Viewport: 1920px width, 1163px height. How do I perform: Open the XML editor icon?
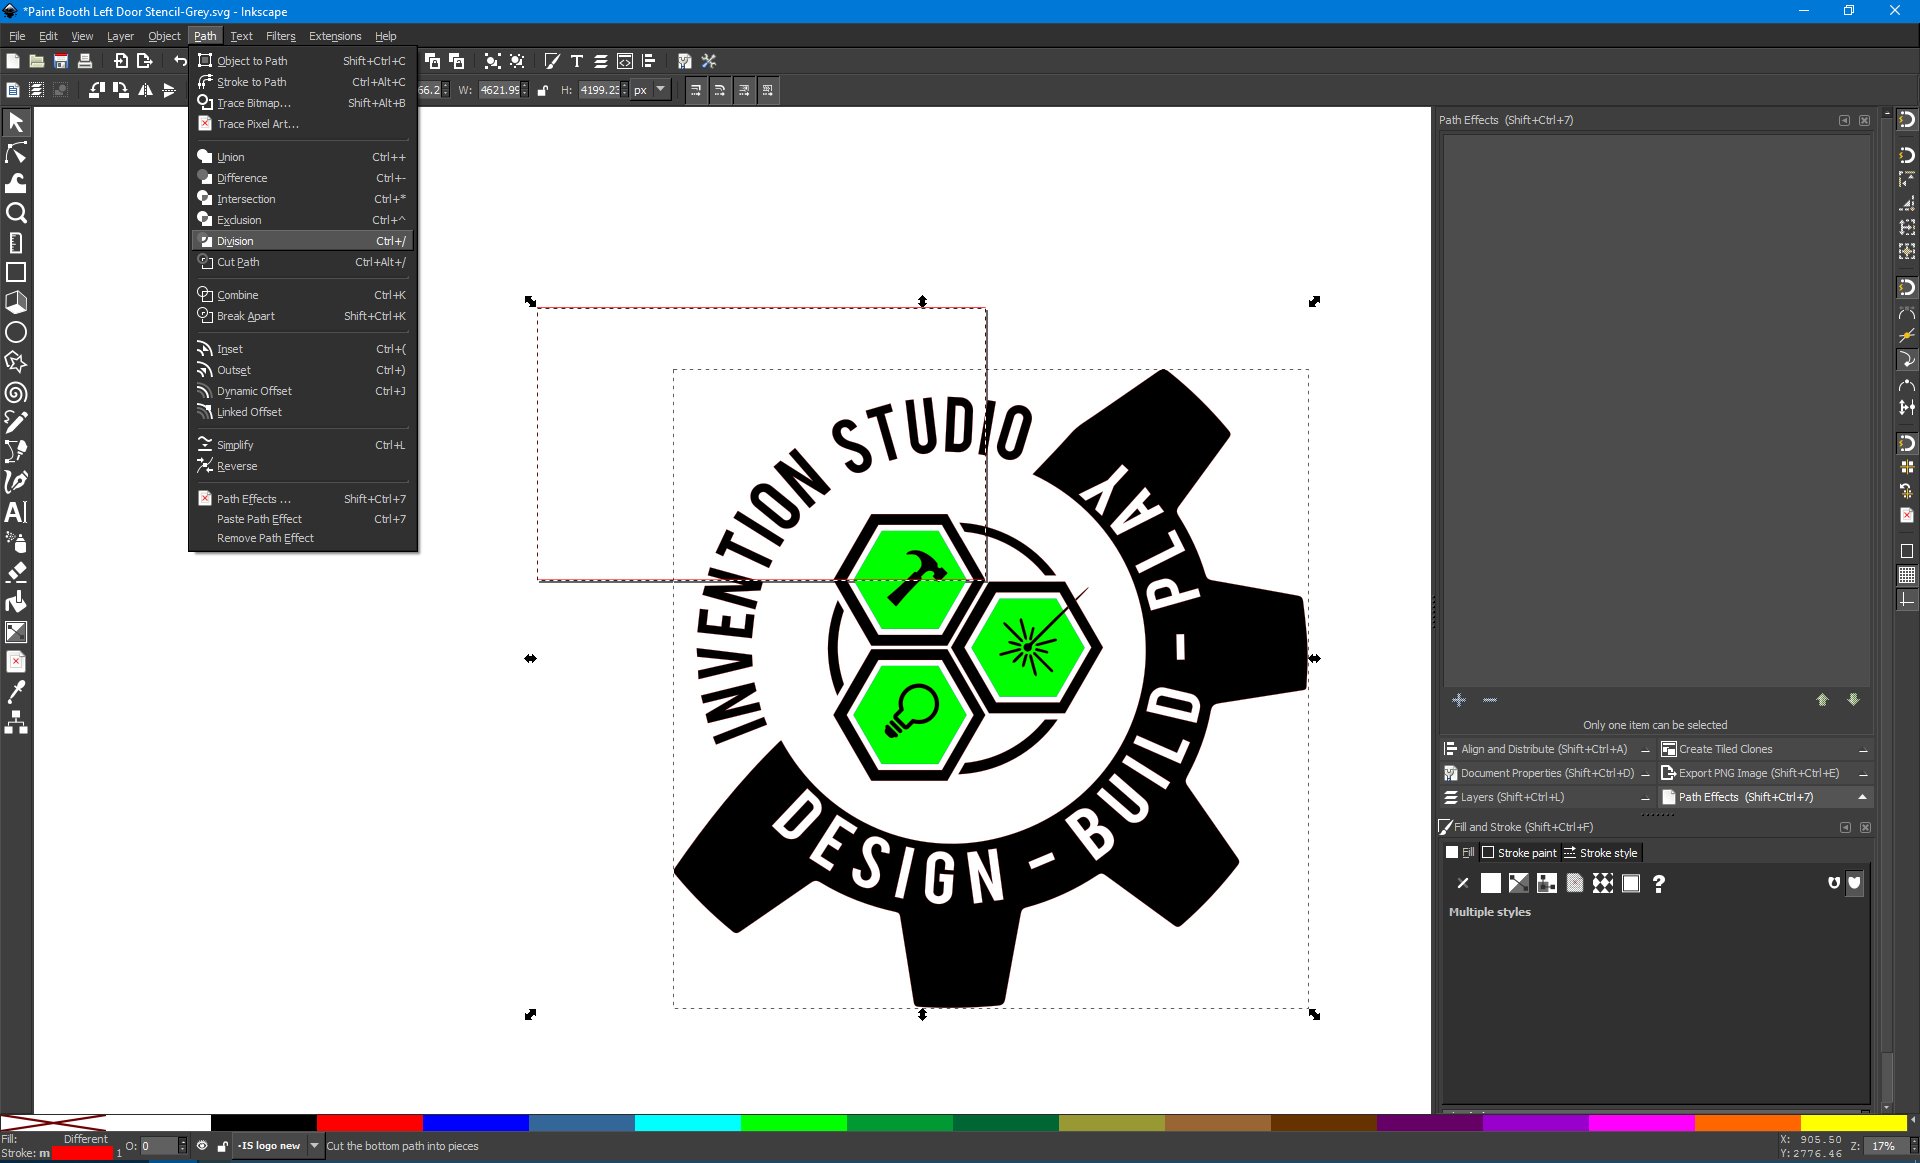coord(625,61)
